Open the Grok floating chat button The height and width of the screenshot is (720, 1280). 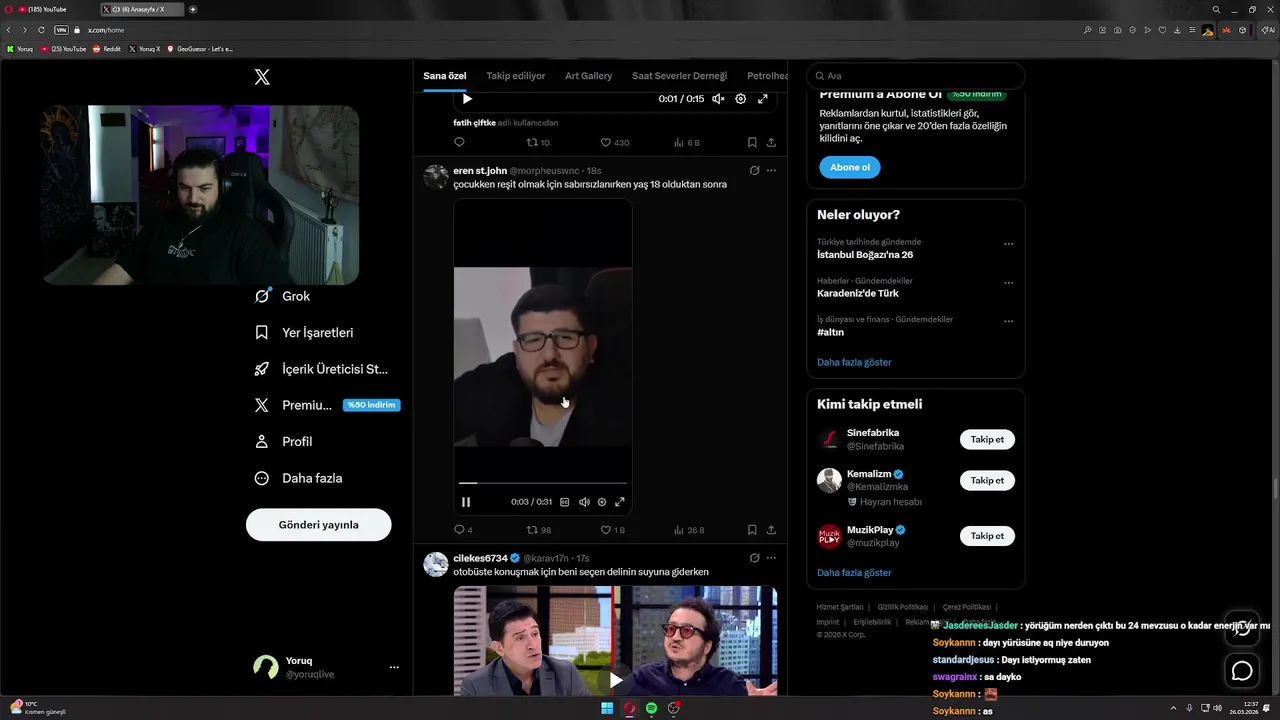[x=1242, y=628]
